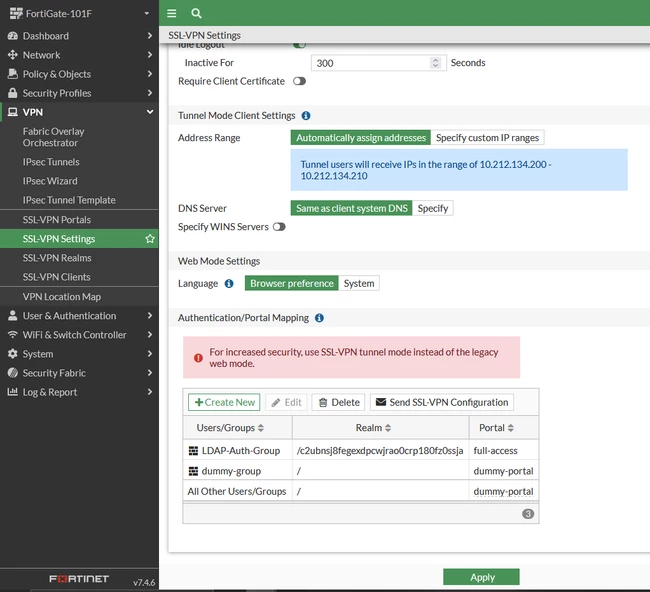Toggle Require Client Certificate switch

click(299, 81)
